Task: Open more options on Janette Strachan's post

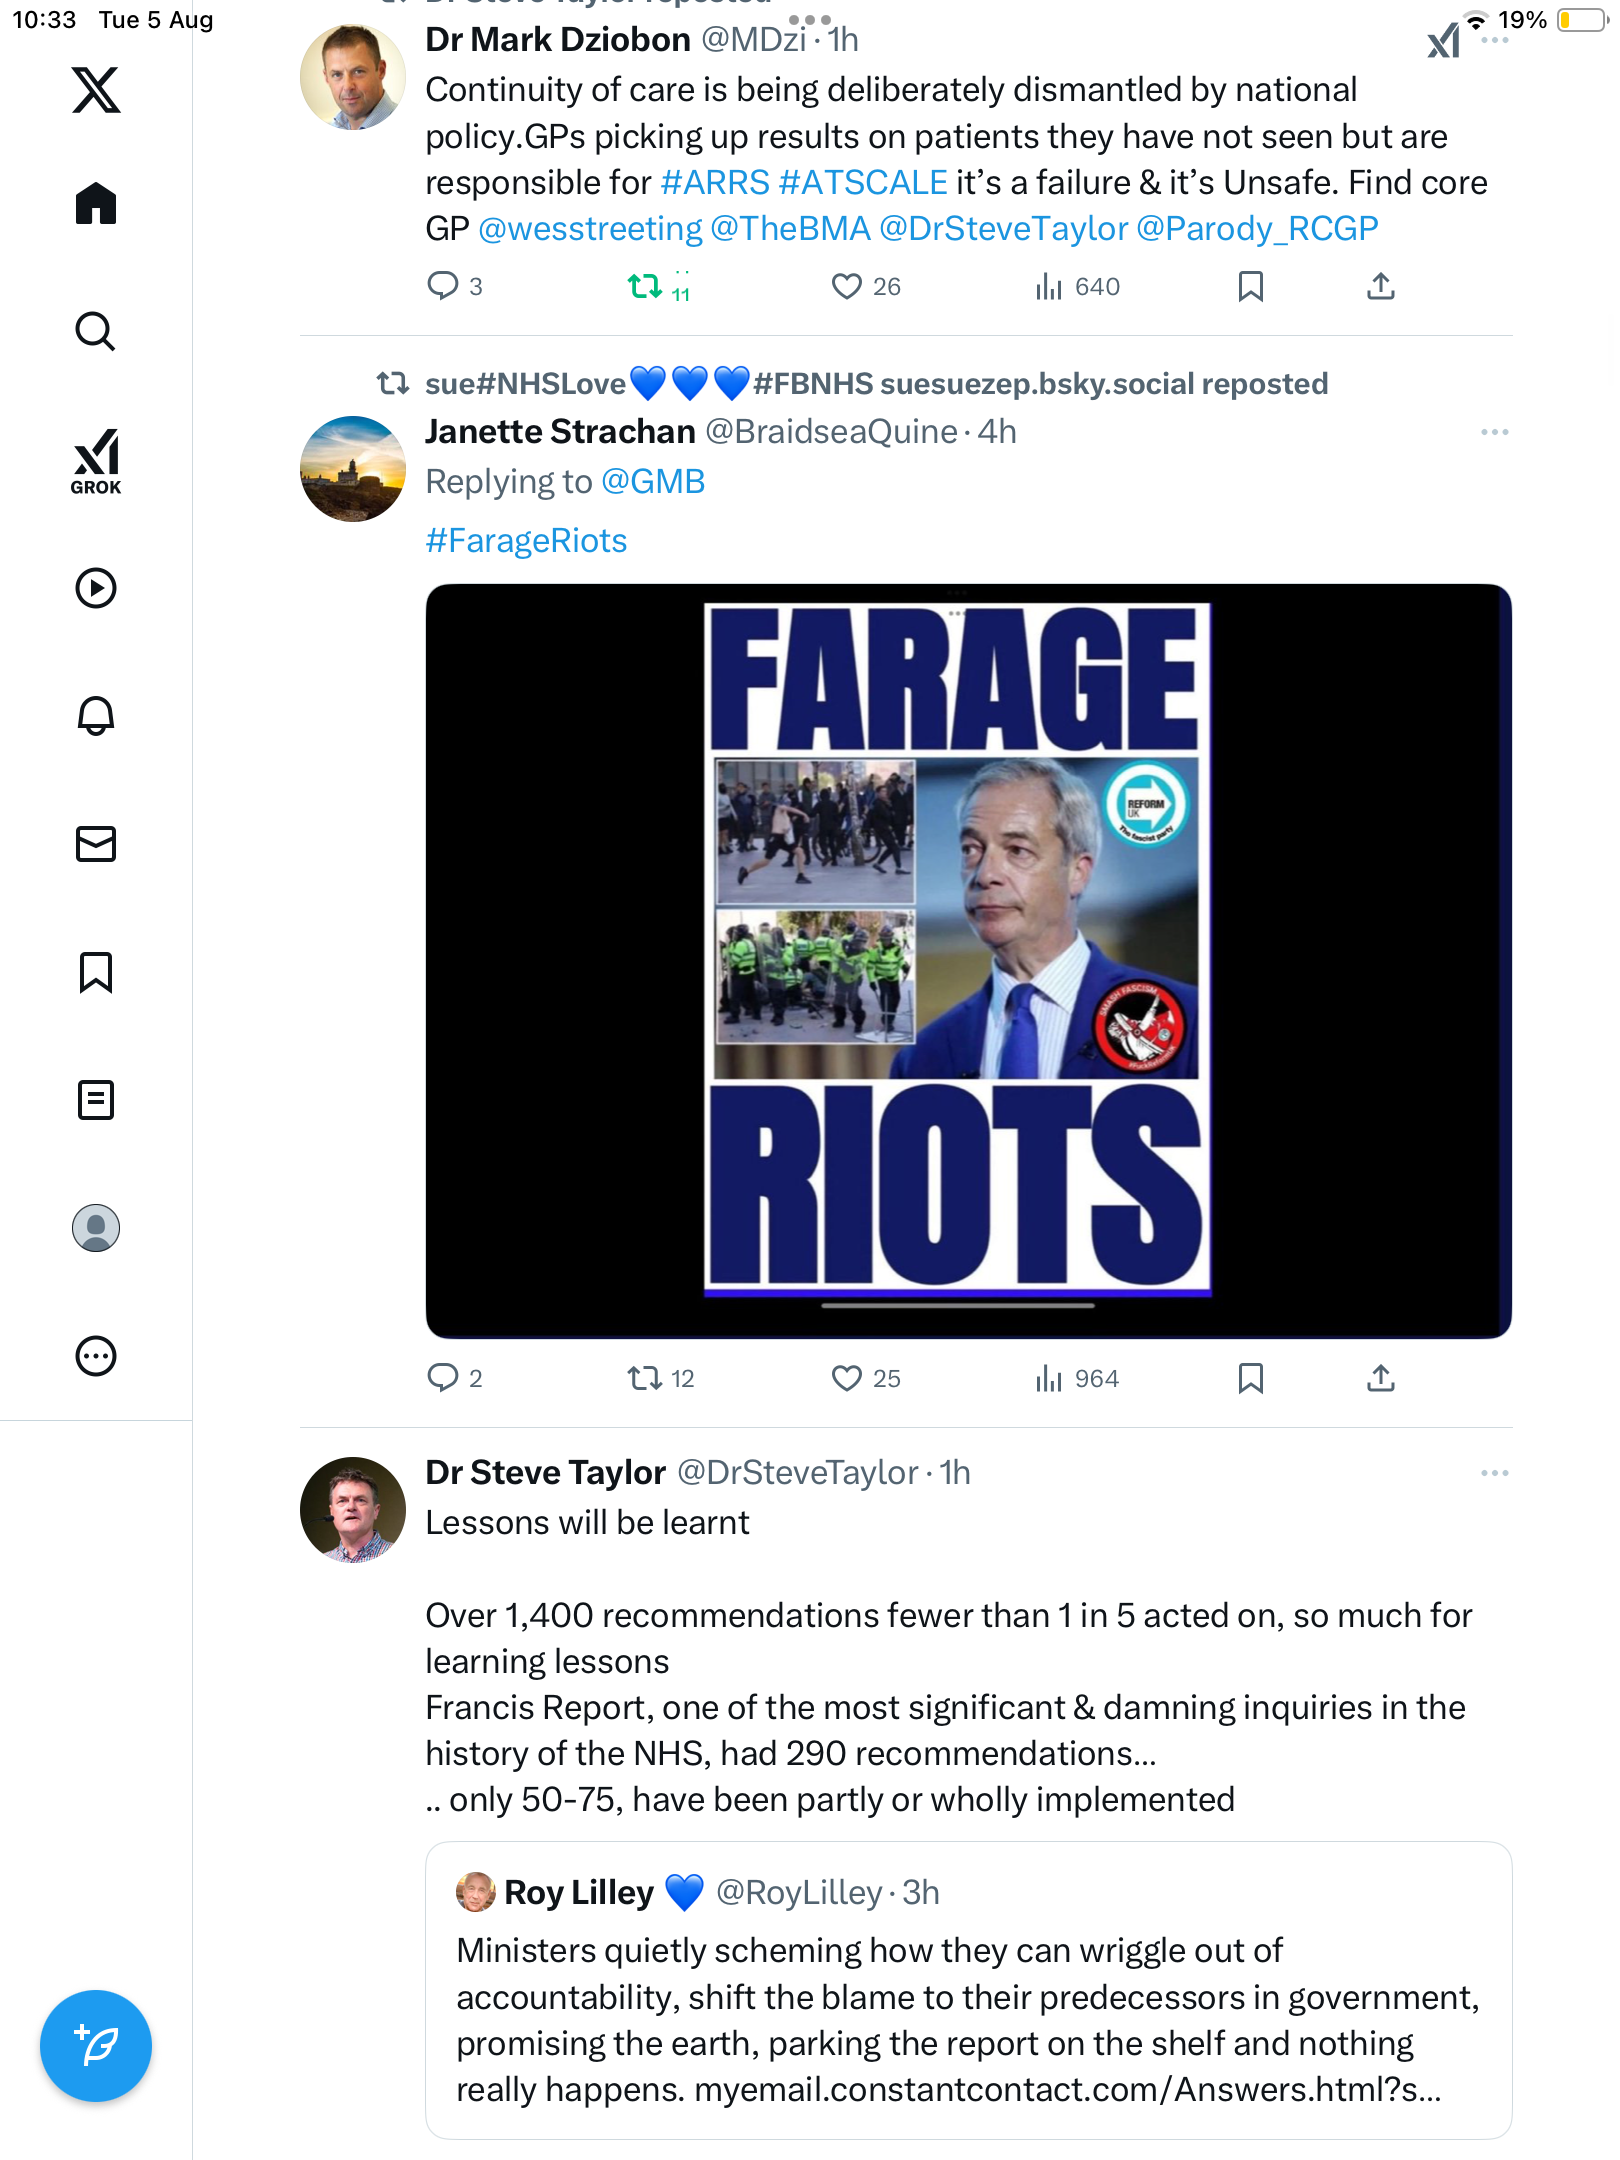Action: (x=1494, y=432)
